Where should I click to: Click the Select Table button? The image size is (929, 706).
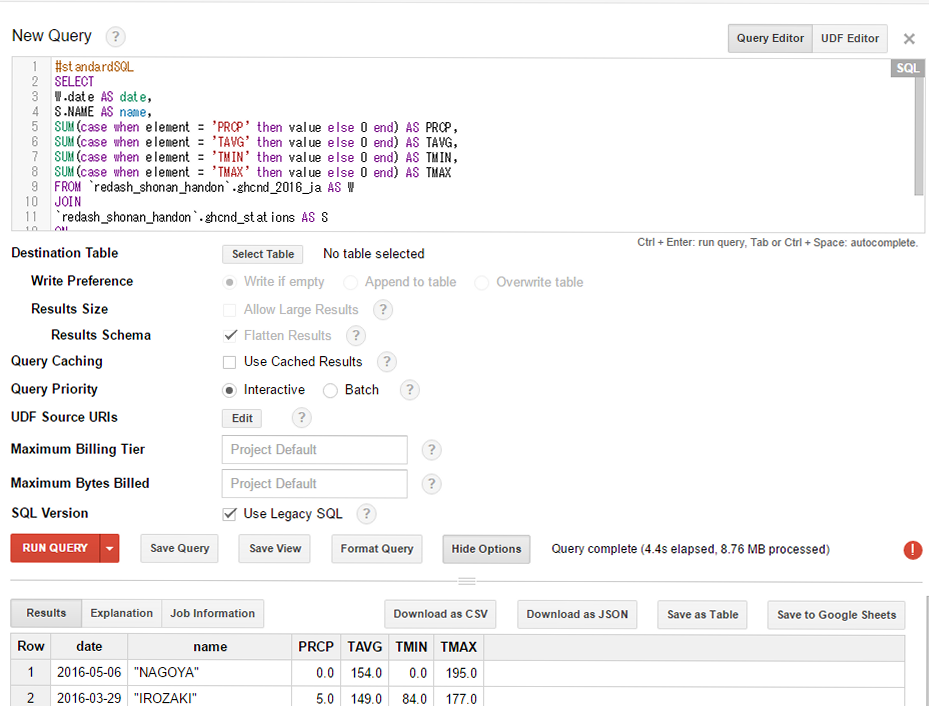(x=262, y=254)
